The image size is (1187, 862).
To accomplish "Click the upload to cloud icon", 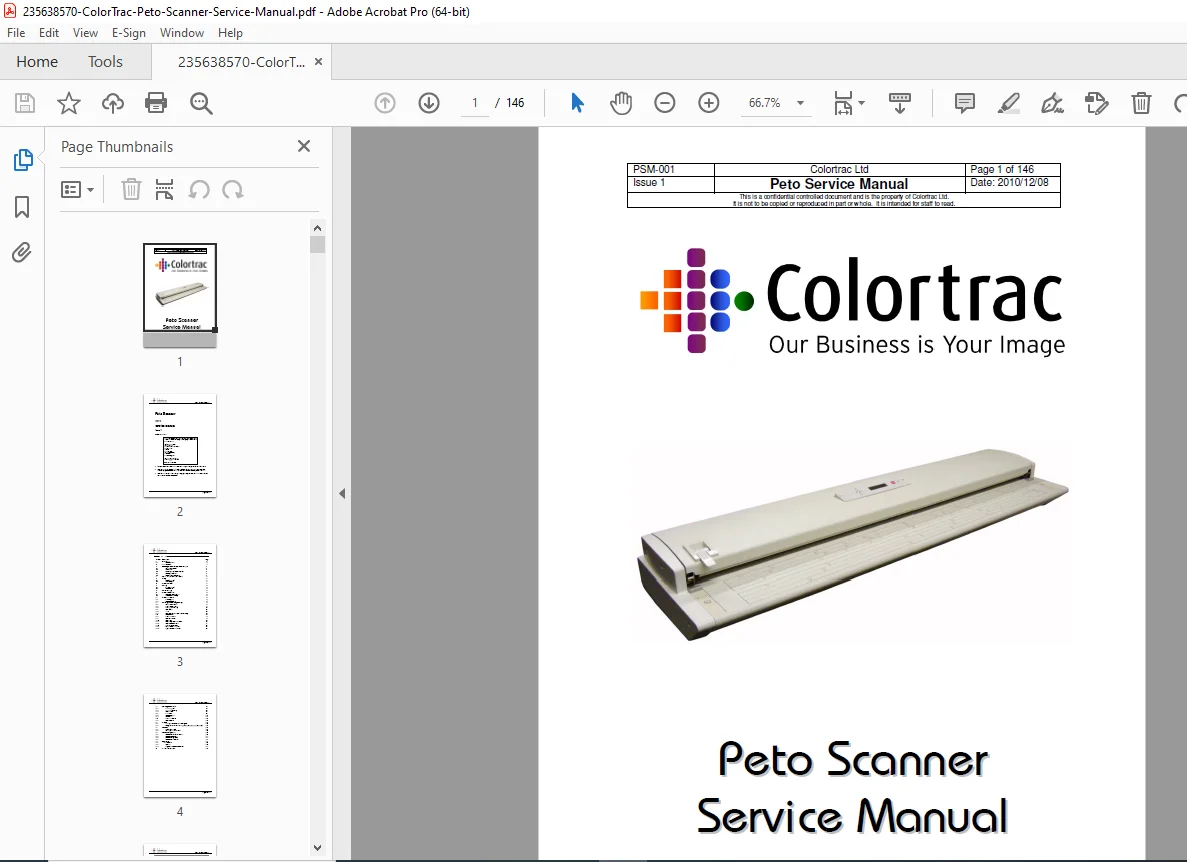I will tap(113, 103).
